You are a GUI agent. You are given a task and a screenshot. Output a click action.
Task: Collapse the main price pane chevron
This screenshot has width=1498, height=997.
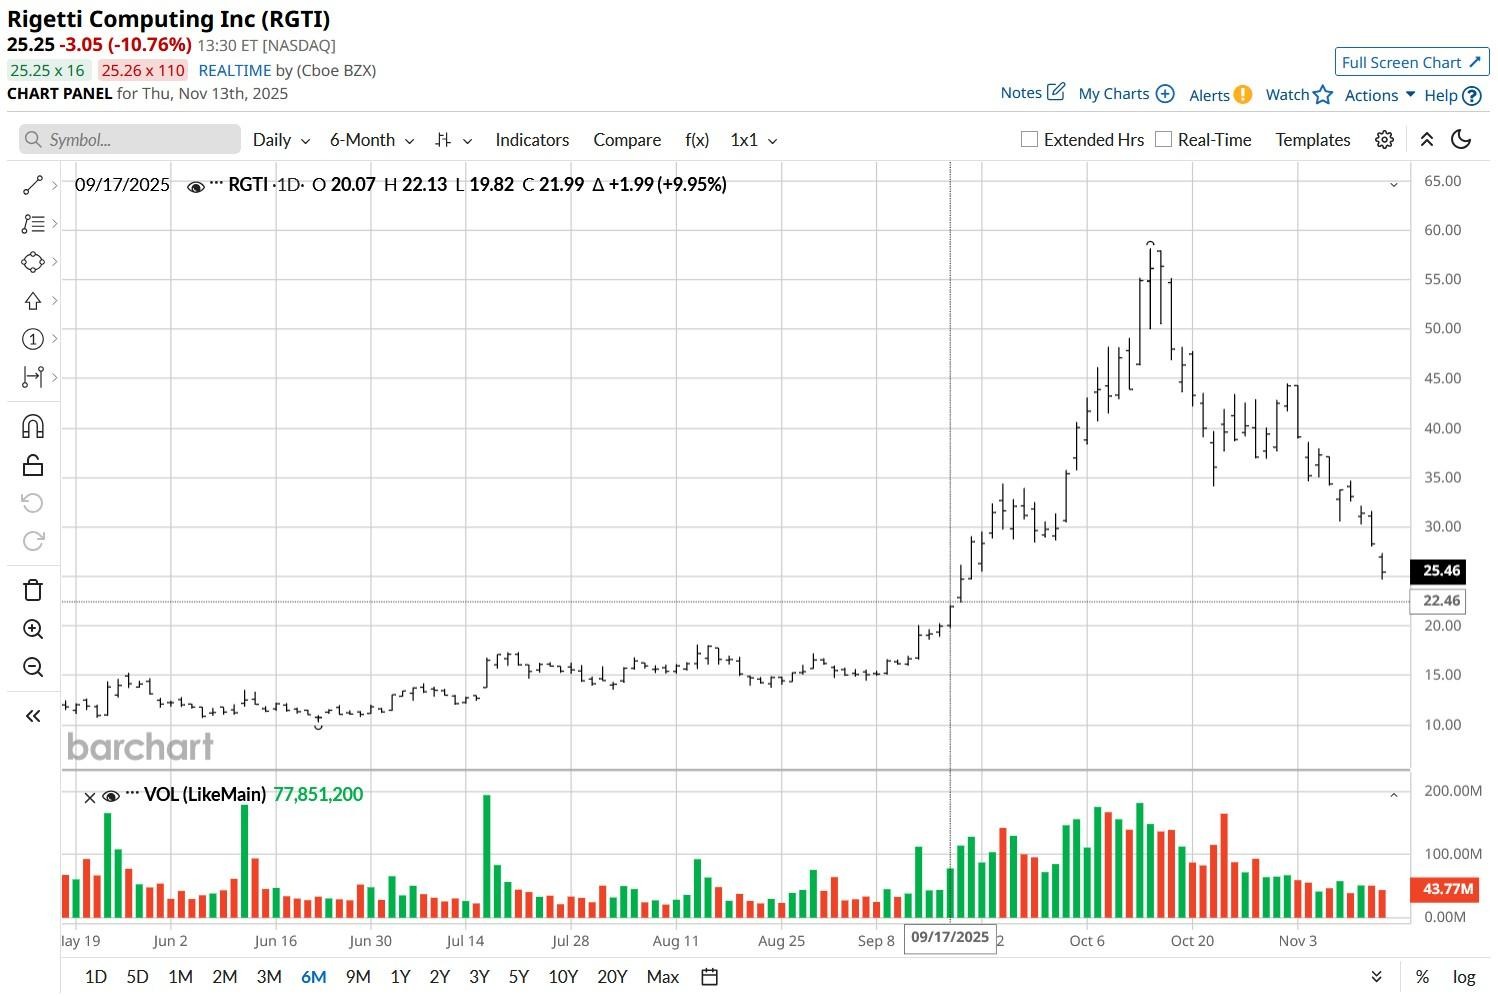[1393, 185]
